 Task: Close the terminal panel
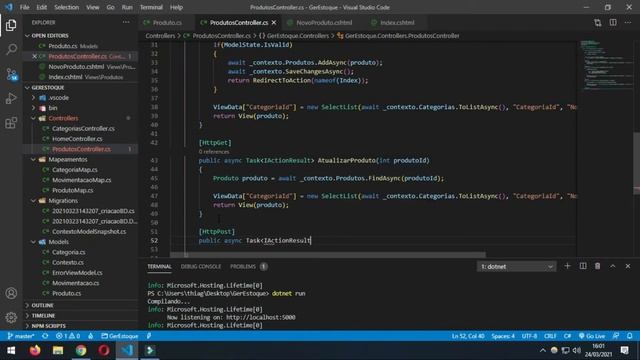(628, 266)
